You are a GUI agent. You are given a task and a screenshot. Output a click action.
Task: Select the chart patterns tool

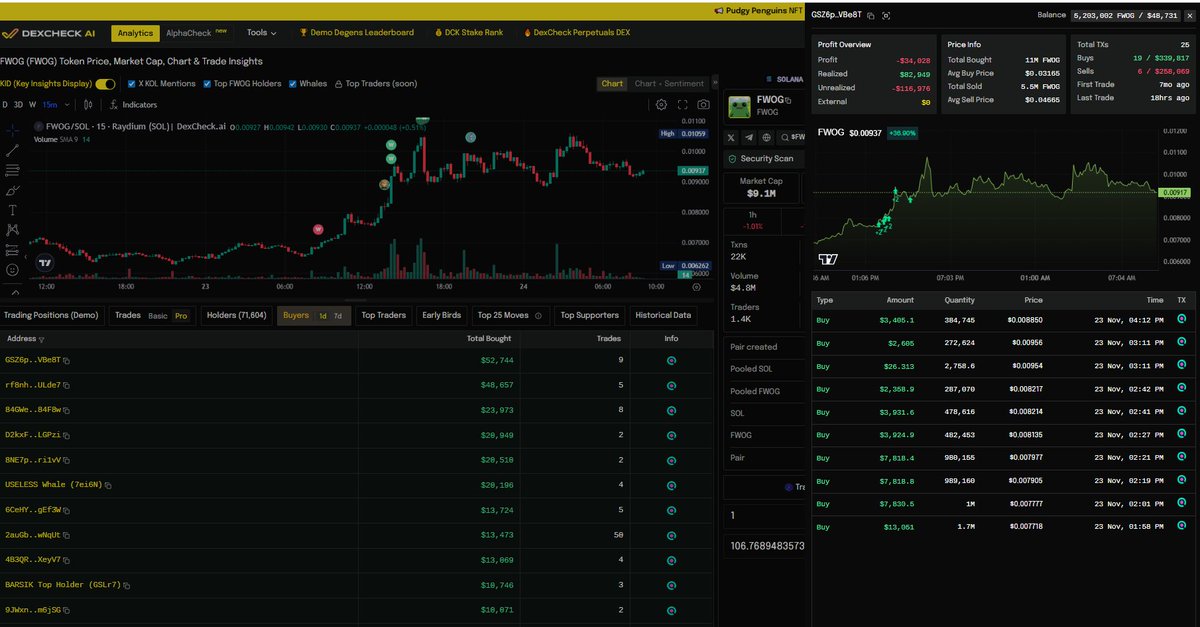(12, 230)
